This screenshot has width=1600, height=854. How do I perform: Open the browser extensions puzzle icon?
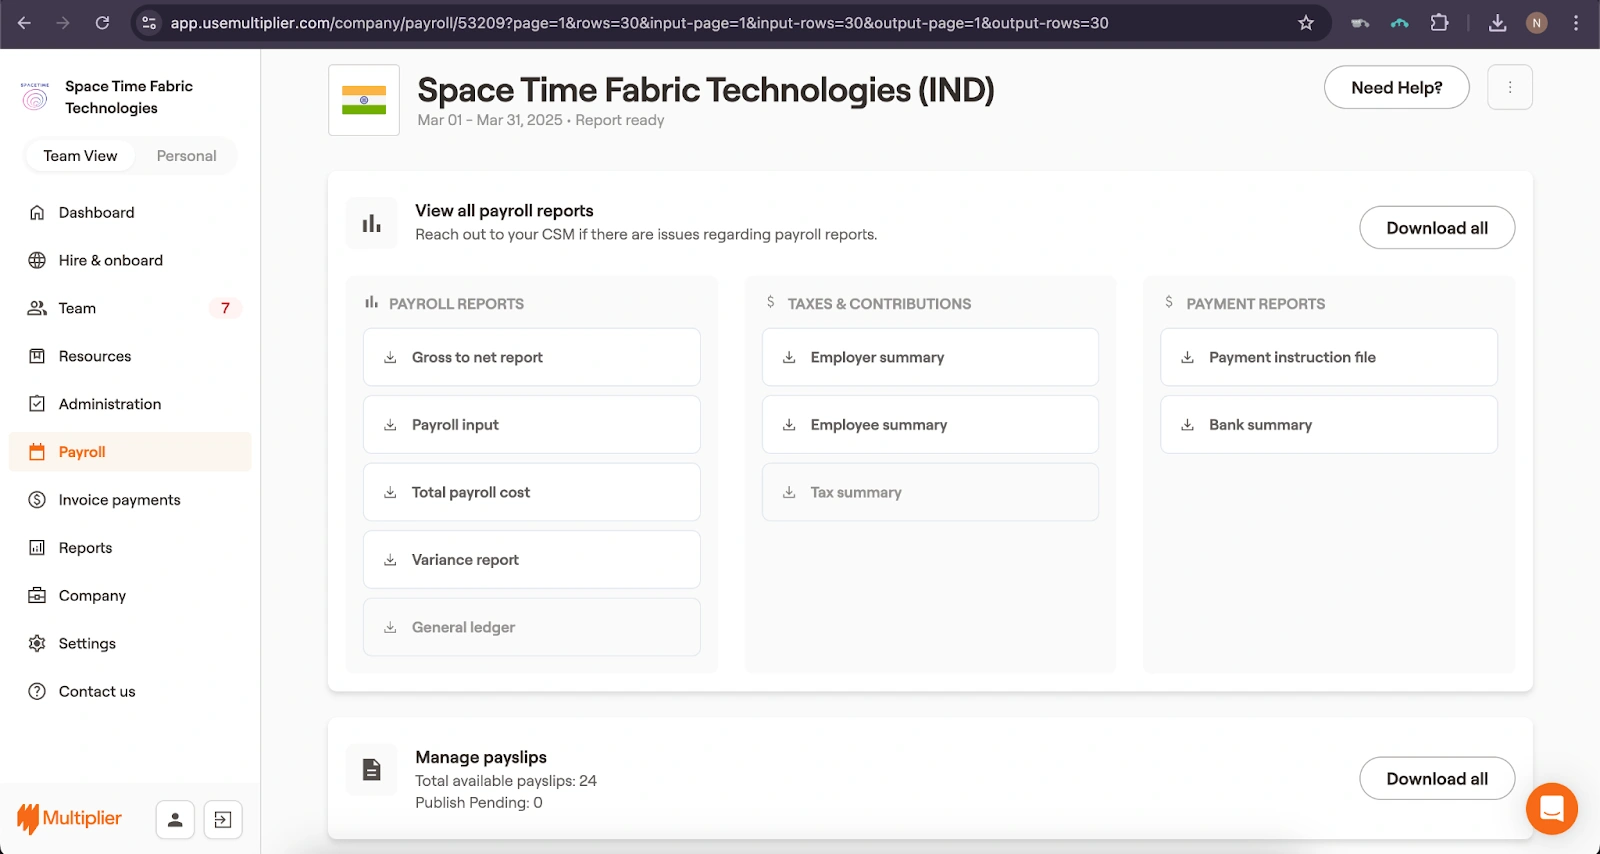click(x=1439, y=23)
